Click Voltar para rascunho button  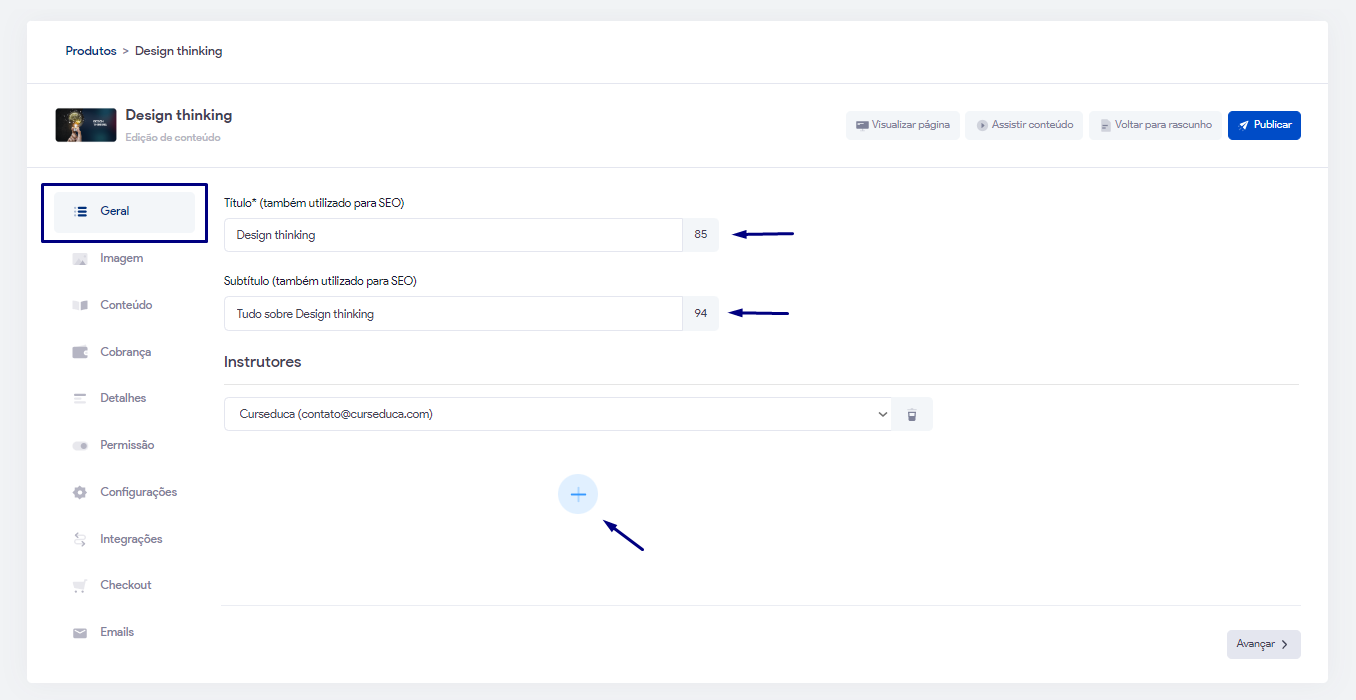pos(1154,125)
